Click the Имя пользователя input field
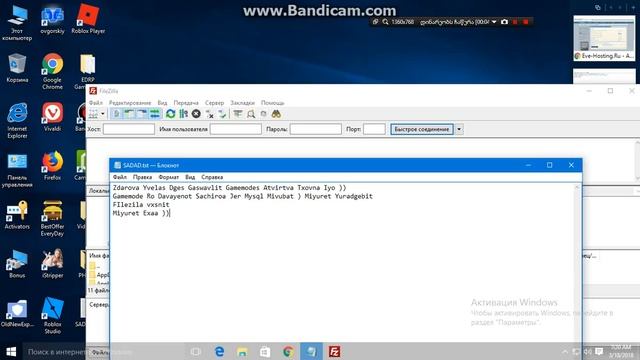This screenshot has width=640, height=360. coord(236,129)
